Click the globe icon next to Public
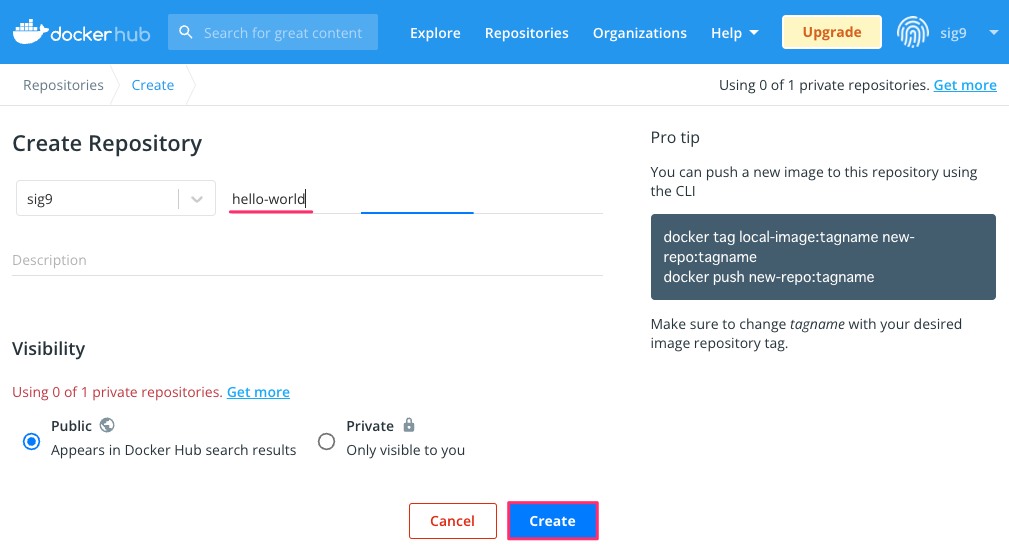 click(x=107, y=425)
